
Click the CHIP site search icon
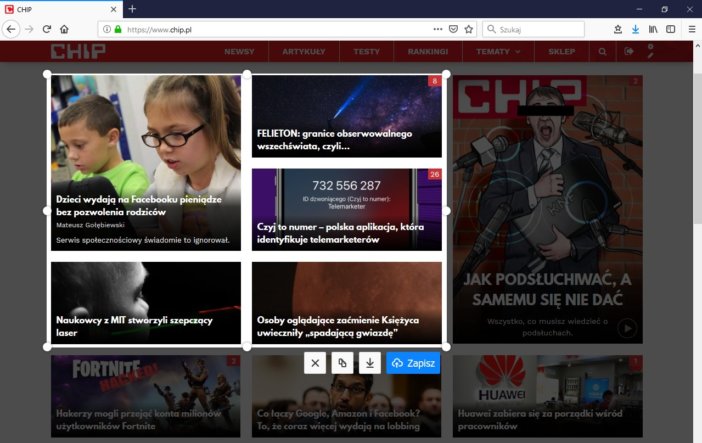(x=603, y=52)
